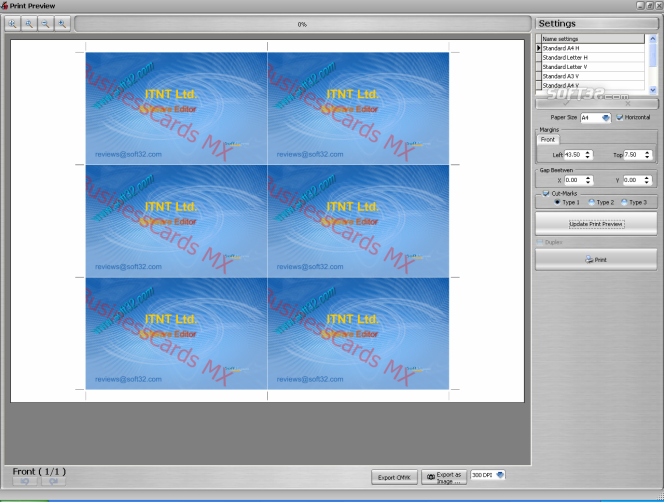Click the Settings panel header

pyautogui.click(x=596, y=23)
